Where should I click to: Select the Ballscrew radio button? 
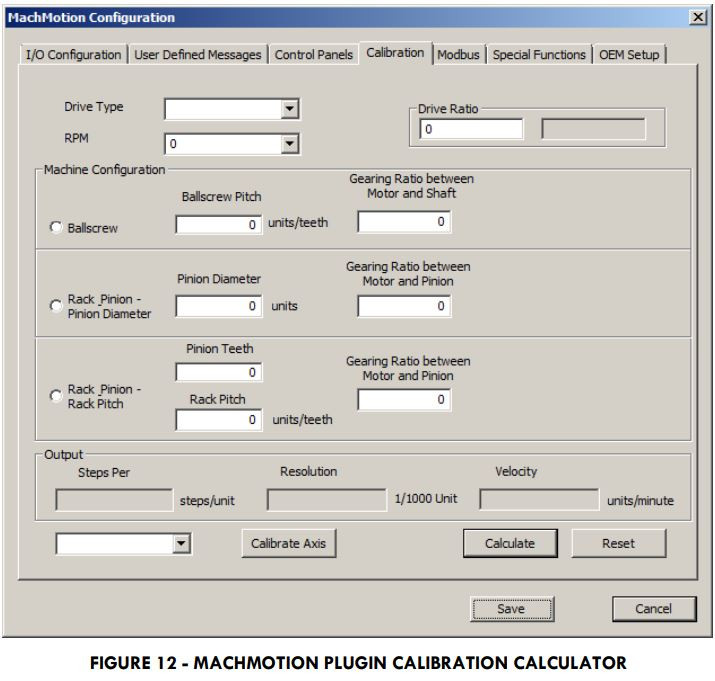tap(56, 227)
